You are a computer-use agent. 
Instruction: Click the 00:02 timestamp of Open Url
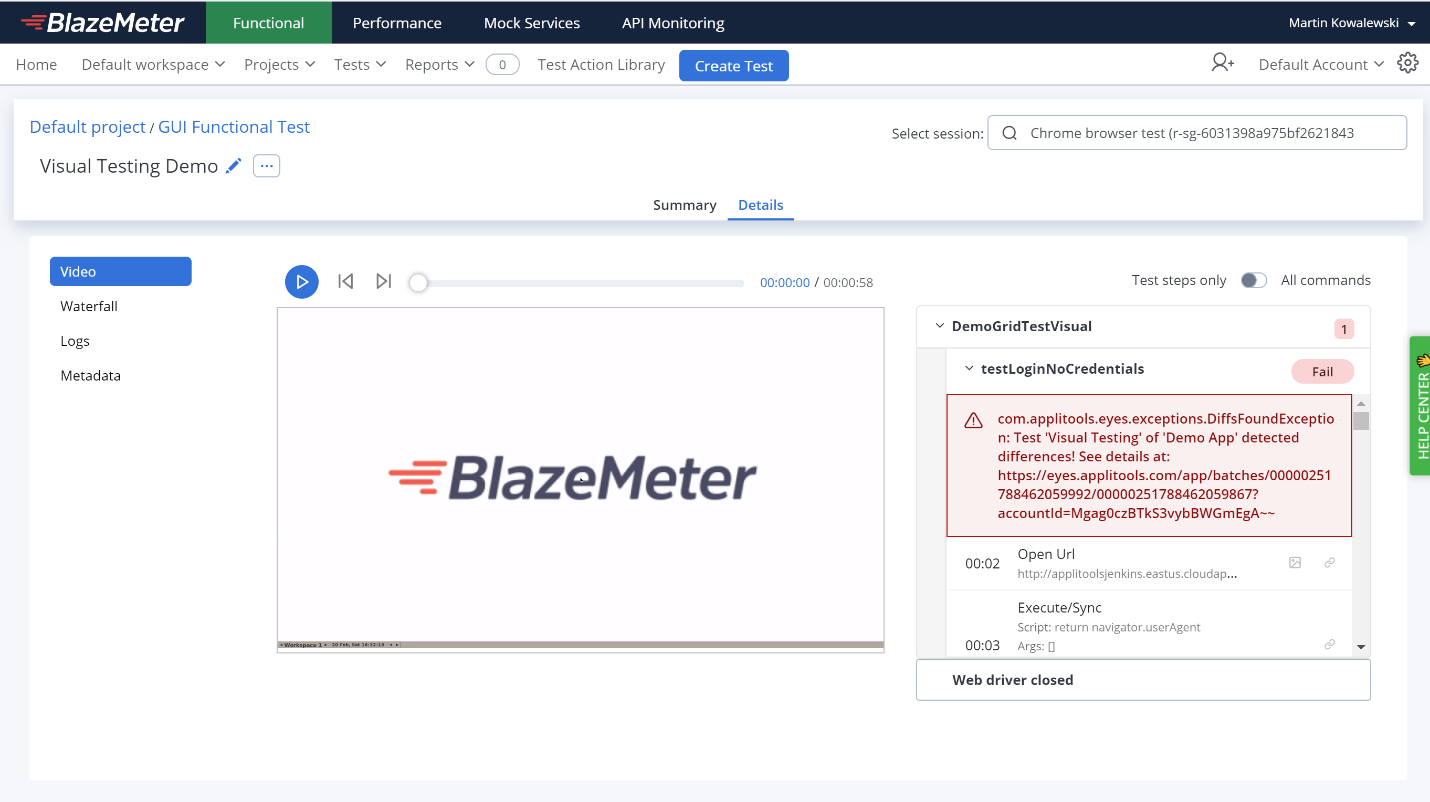982,564
